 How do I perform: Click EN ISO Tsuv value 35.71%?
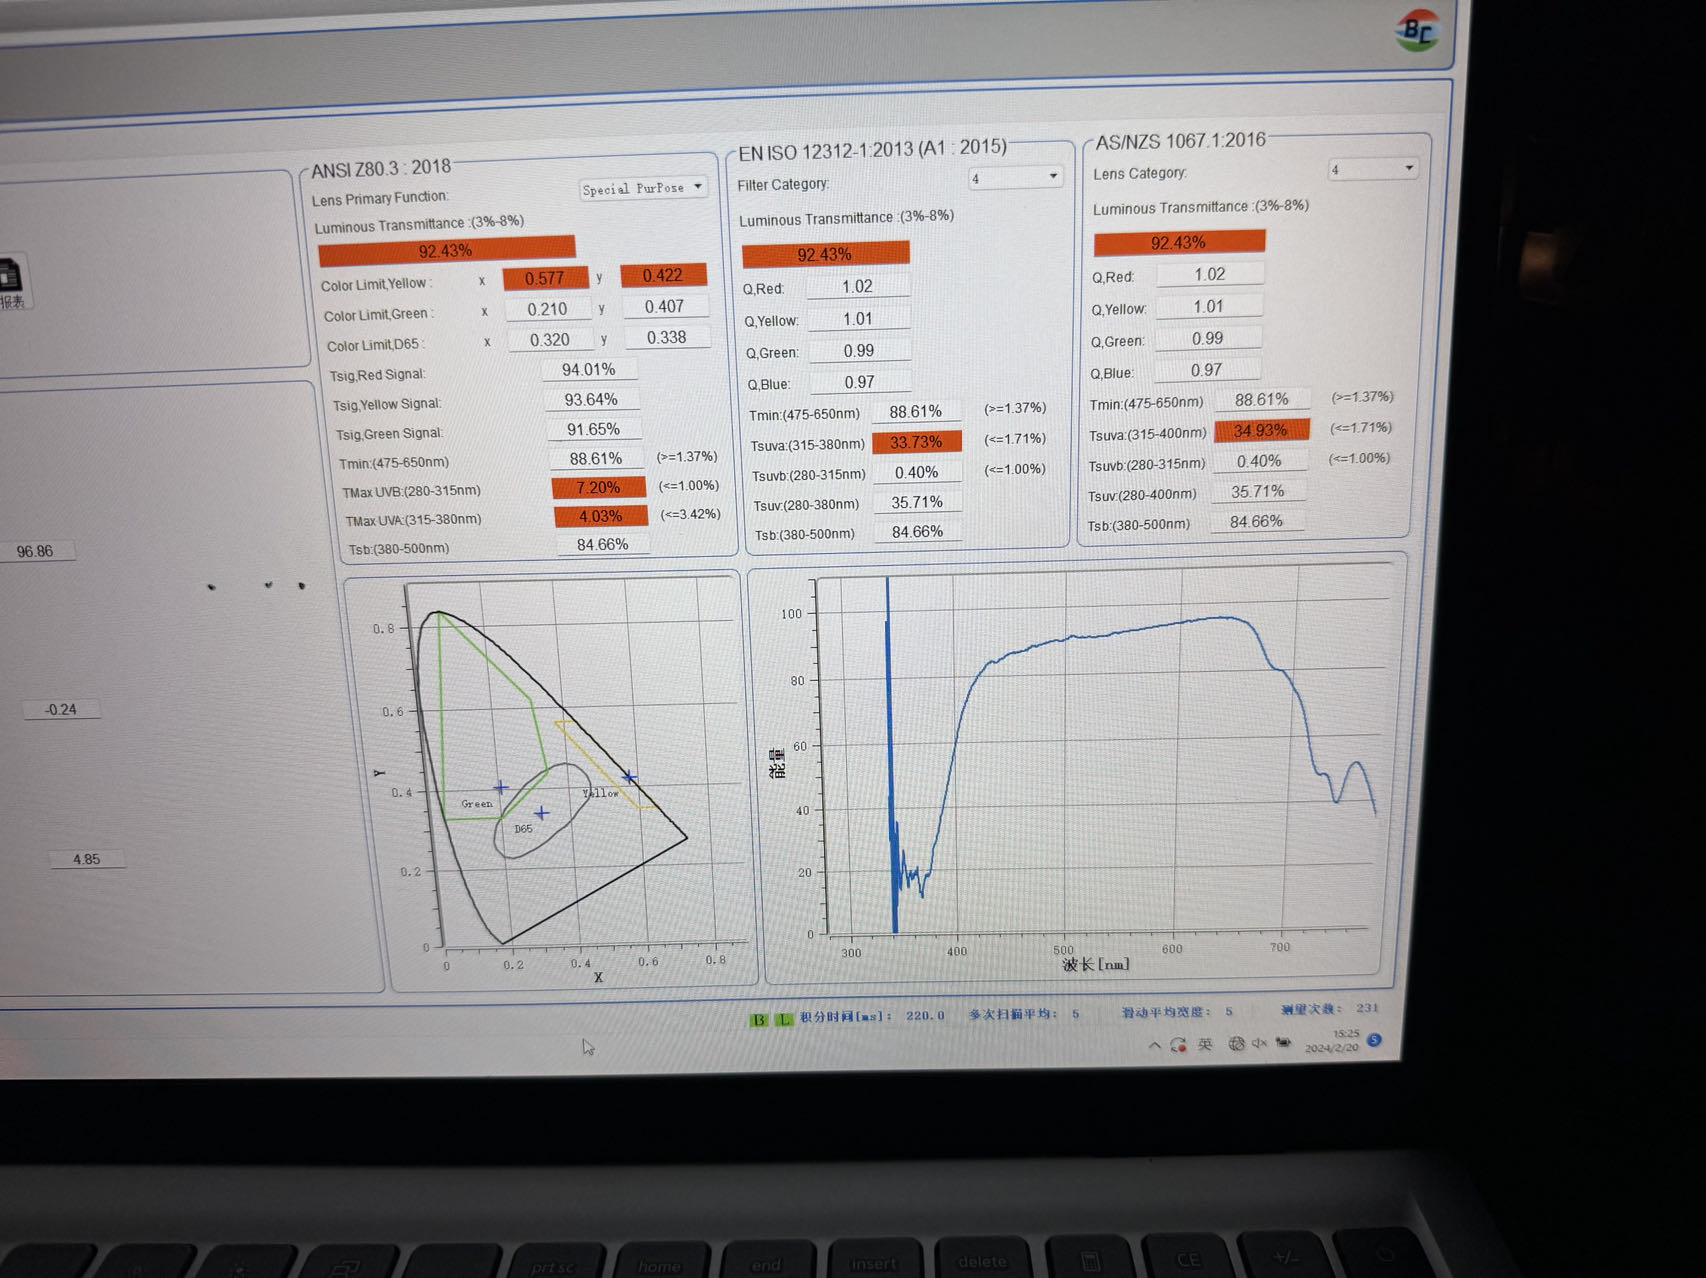pyautogui.click(x=918, y=502)
